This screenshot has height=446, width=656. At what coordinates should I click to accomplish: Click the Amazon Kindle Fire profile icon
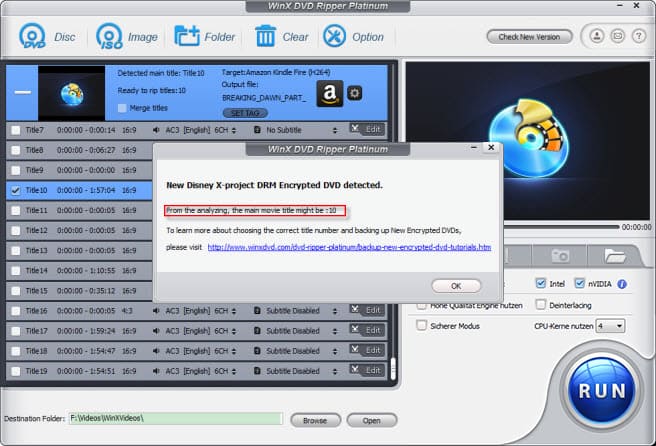330,93
